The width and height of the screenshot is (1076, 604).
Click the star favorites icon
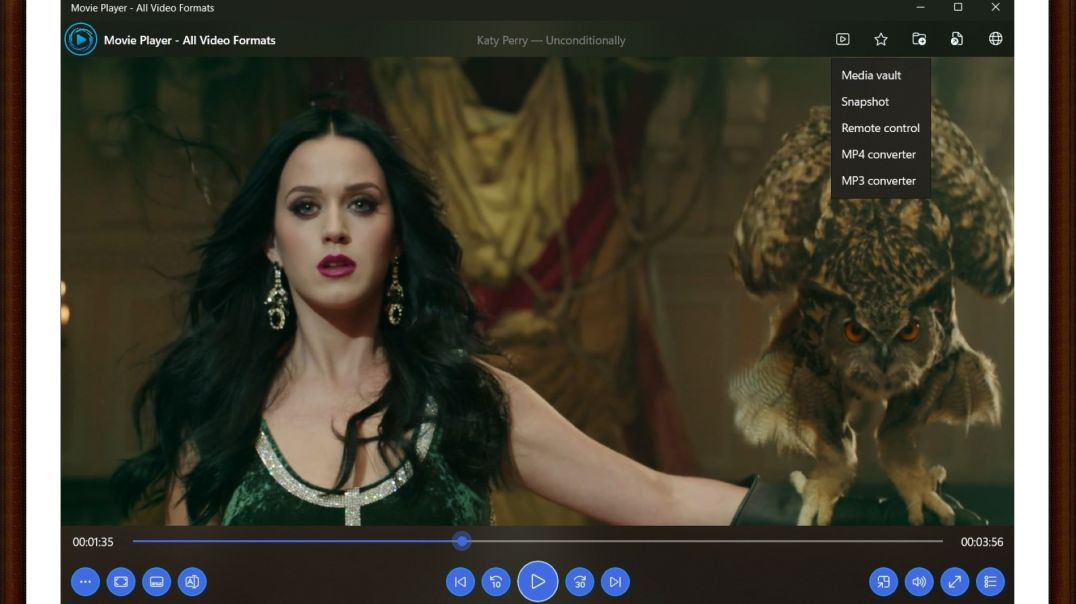coord(881,39)
